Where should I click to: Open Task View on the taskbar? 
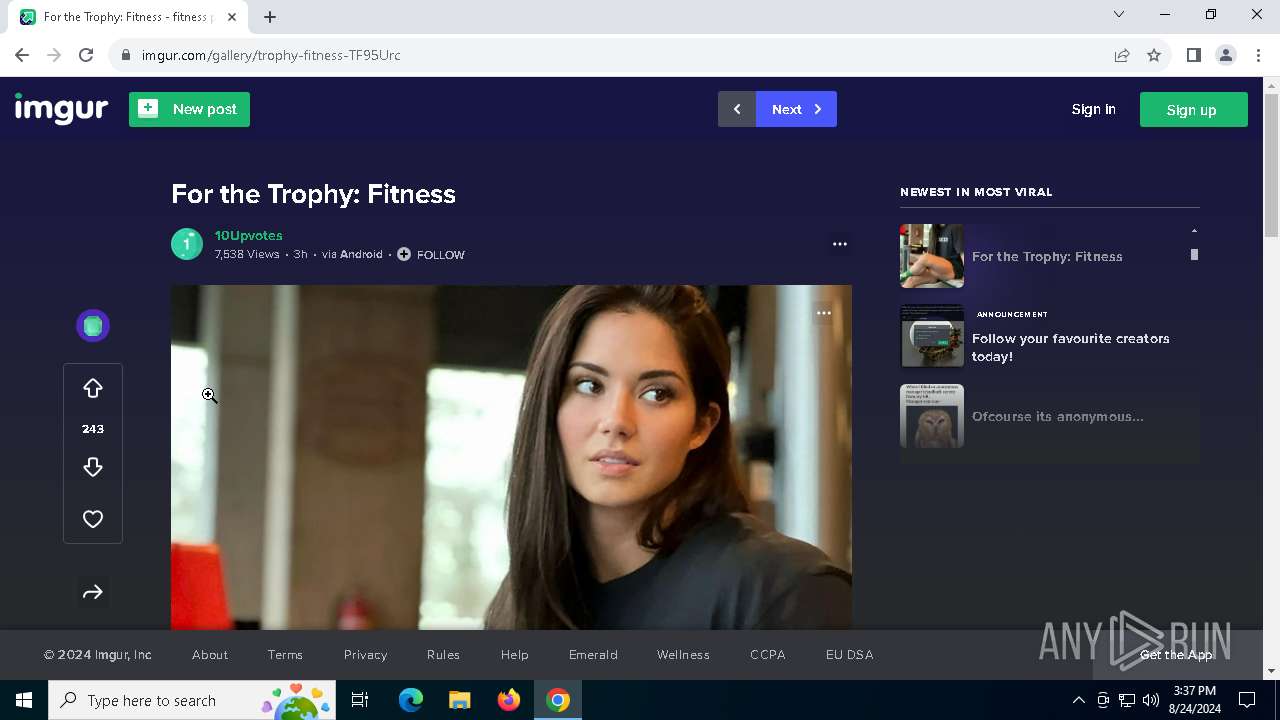click(360, 700)
